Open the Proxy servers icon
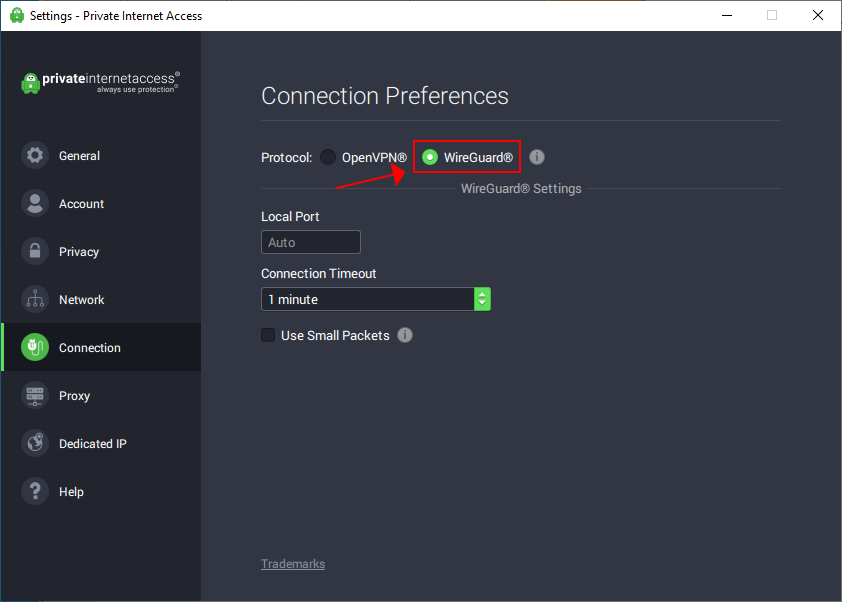The height and width of the screenshot is (602, 842). tap(35, 396)
